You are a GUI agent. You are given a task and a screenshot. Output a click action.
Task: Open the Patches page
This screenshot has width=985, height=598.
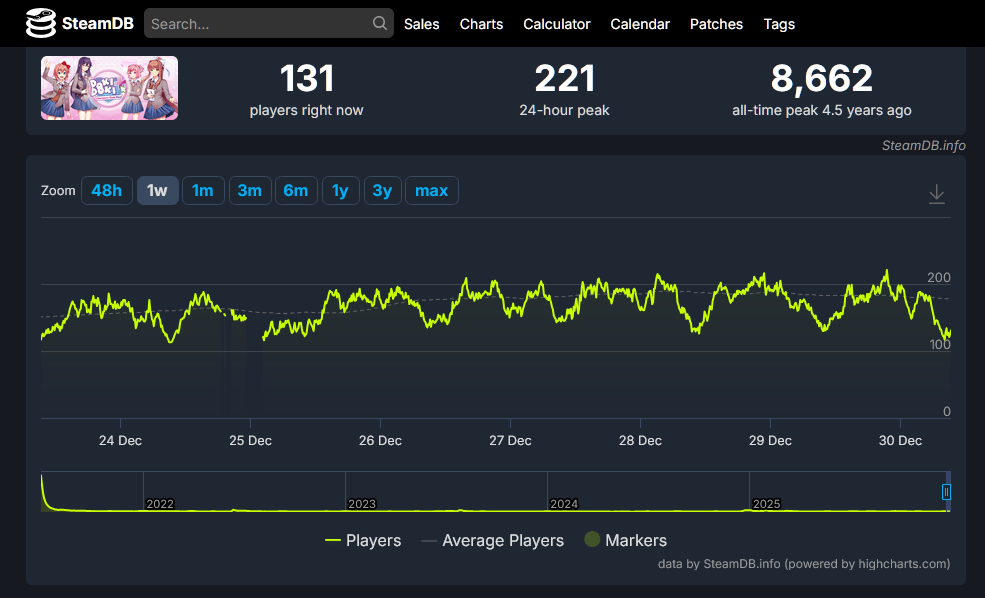point(716,24)
